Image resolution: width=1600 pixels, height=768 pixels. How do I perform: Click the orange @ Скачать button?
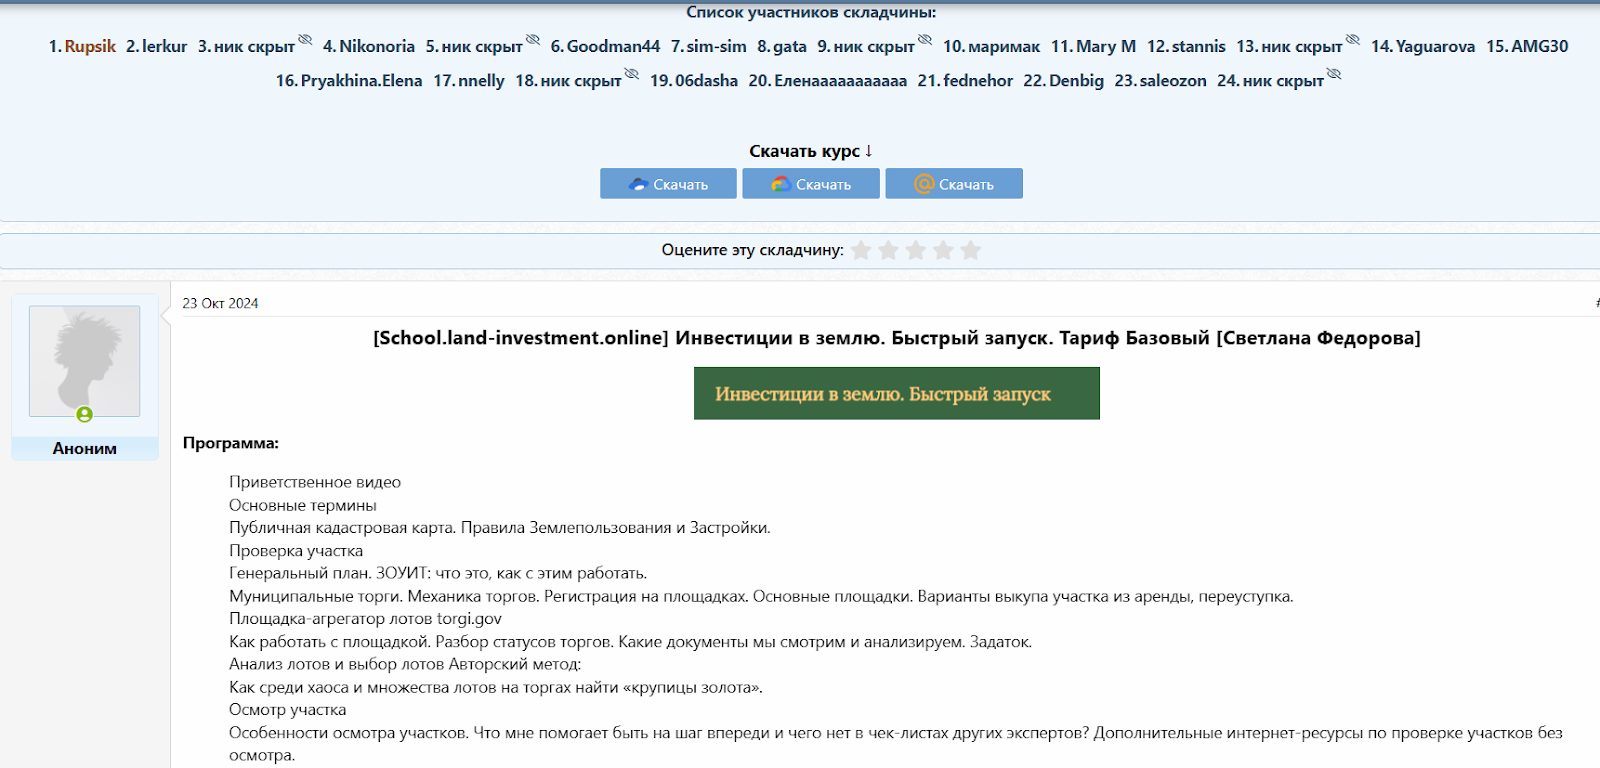(x=954, y=184)
